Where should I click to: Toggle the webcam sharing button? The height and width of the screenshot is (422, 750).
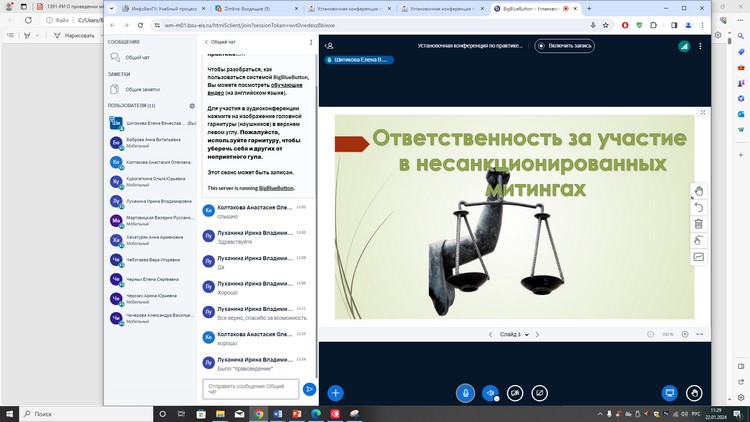point(515,393)
